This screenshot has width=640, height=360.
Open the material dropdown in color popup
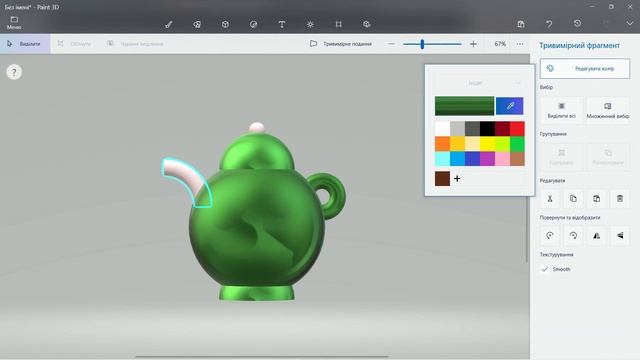(x=480, y=83)
